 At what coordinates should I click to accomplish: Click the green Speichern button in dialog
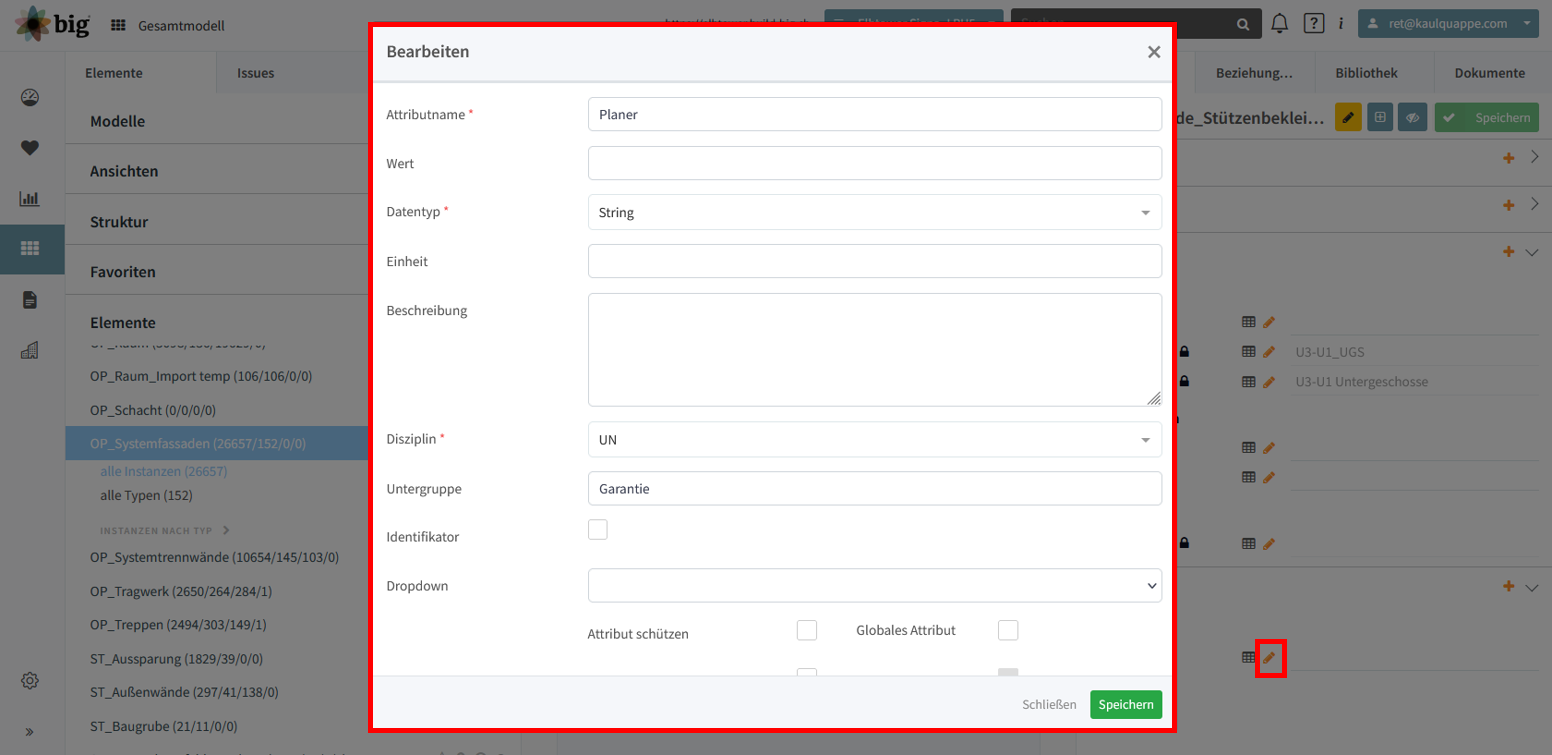point(1126,704)
